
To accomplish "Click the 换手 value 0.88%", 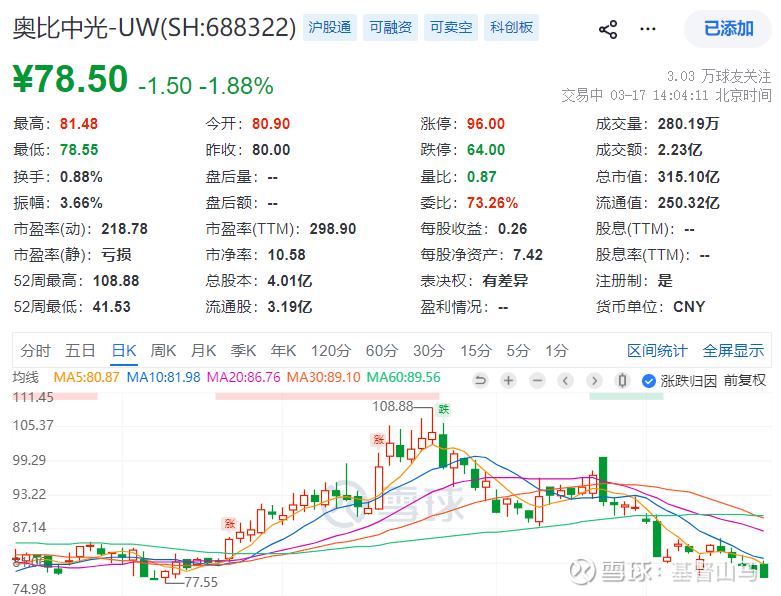I will [81, 176].
